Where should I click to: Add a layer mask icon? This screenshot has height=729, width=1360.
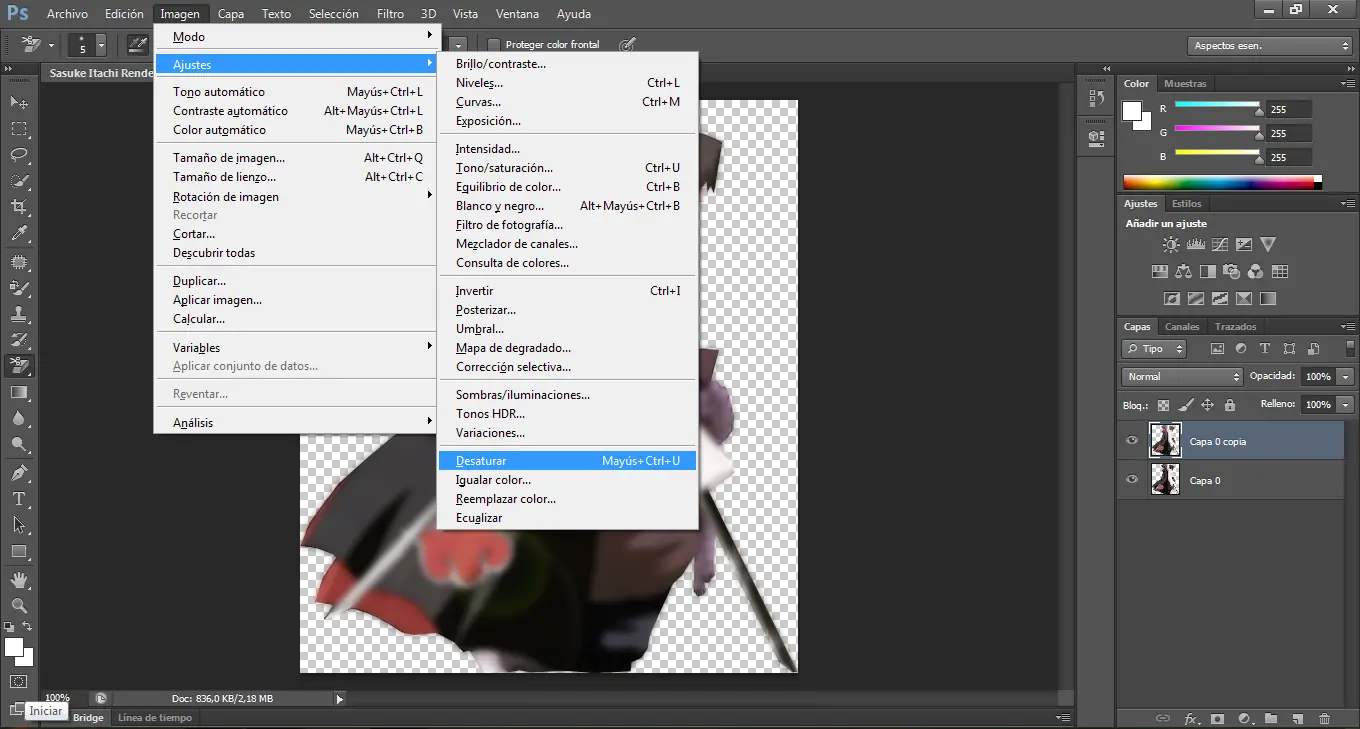(1217, 718)
